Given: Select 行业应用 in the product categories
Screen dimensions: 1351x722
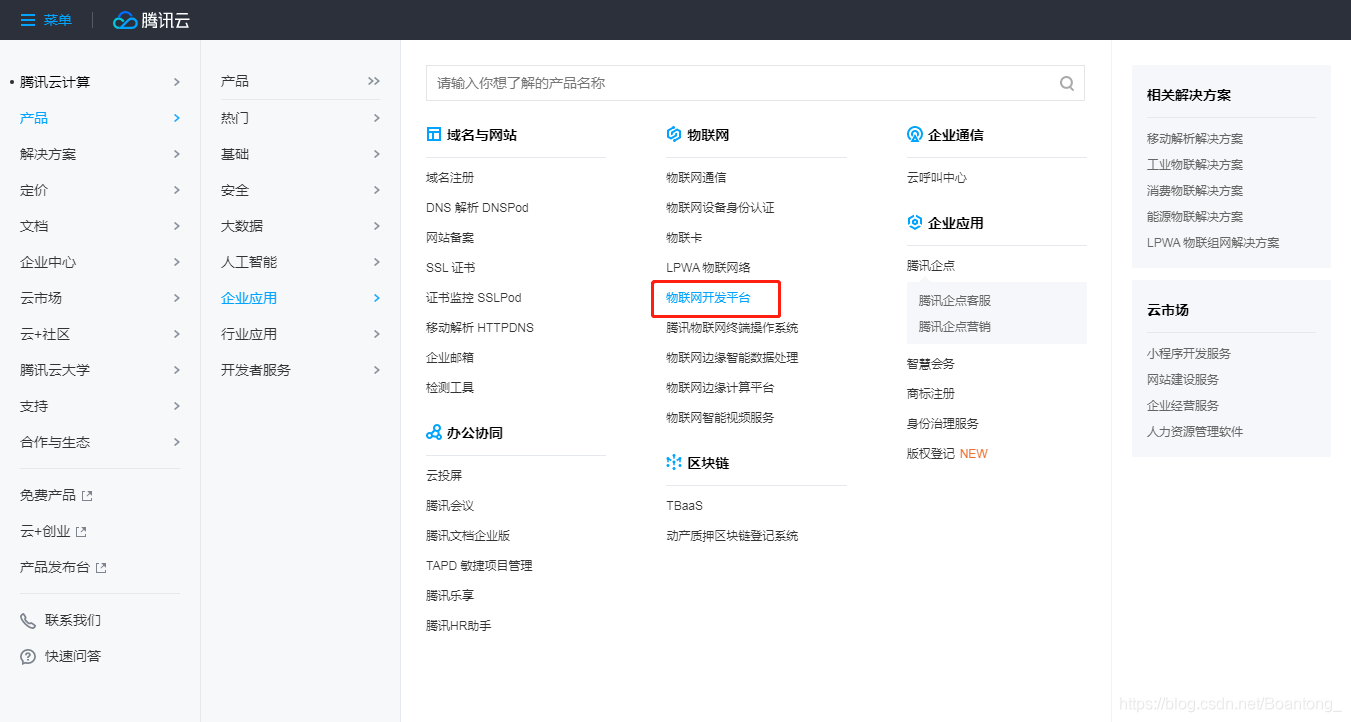Looking at the screenshot, I should (x=249, y=334).
